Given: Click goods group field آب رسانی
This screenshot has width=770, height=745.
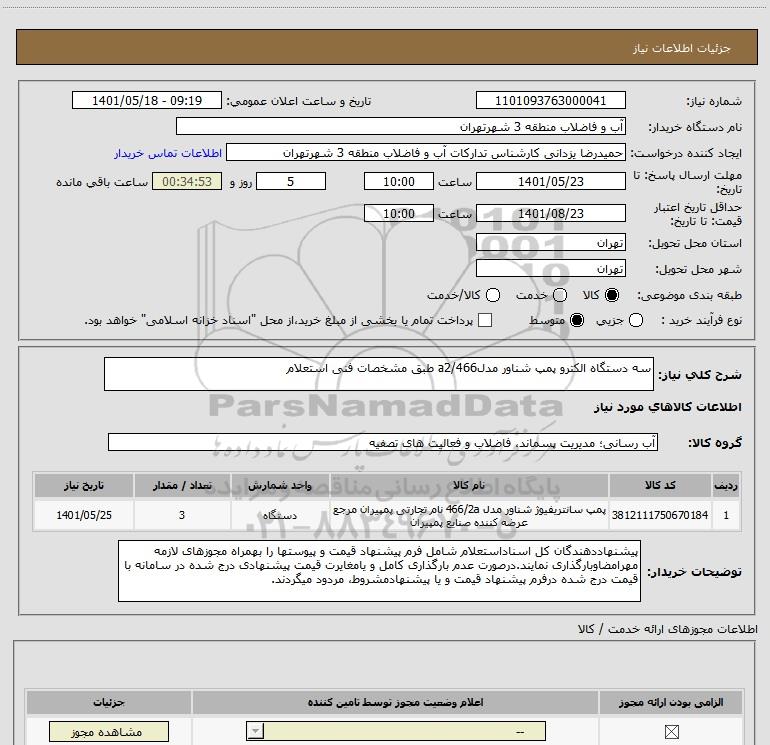Looking at the screenshot, I should pos(383,442).
